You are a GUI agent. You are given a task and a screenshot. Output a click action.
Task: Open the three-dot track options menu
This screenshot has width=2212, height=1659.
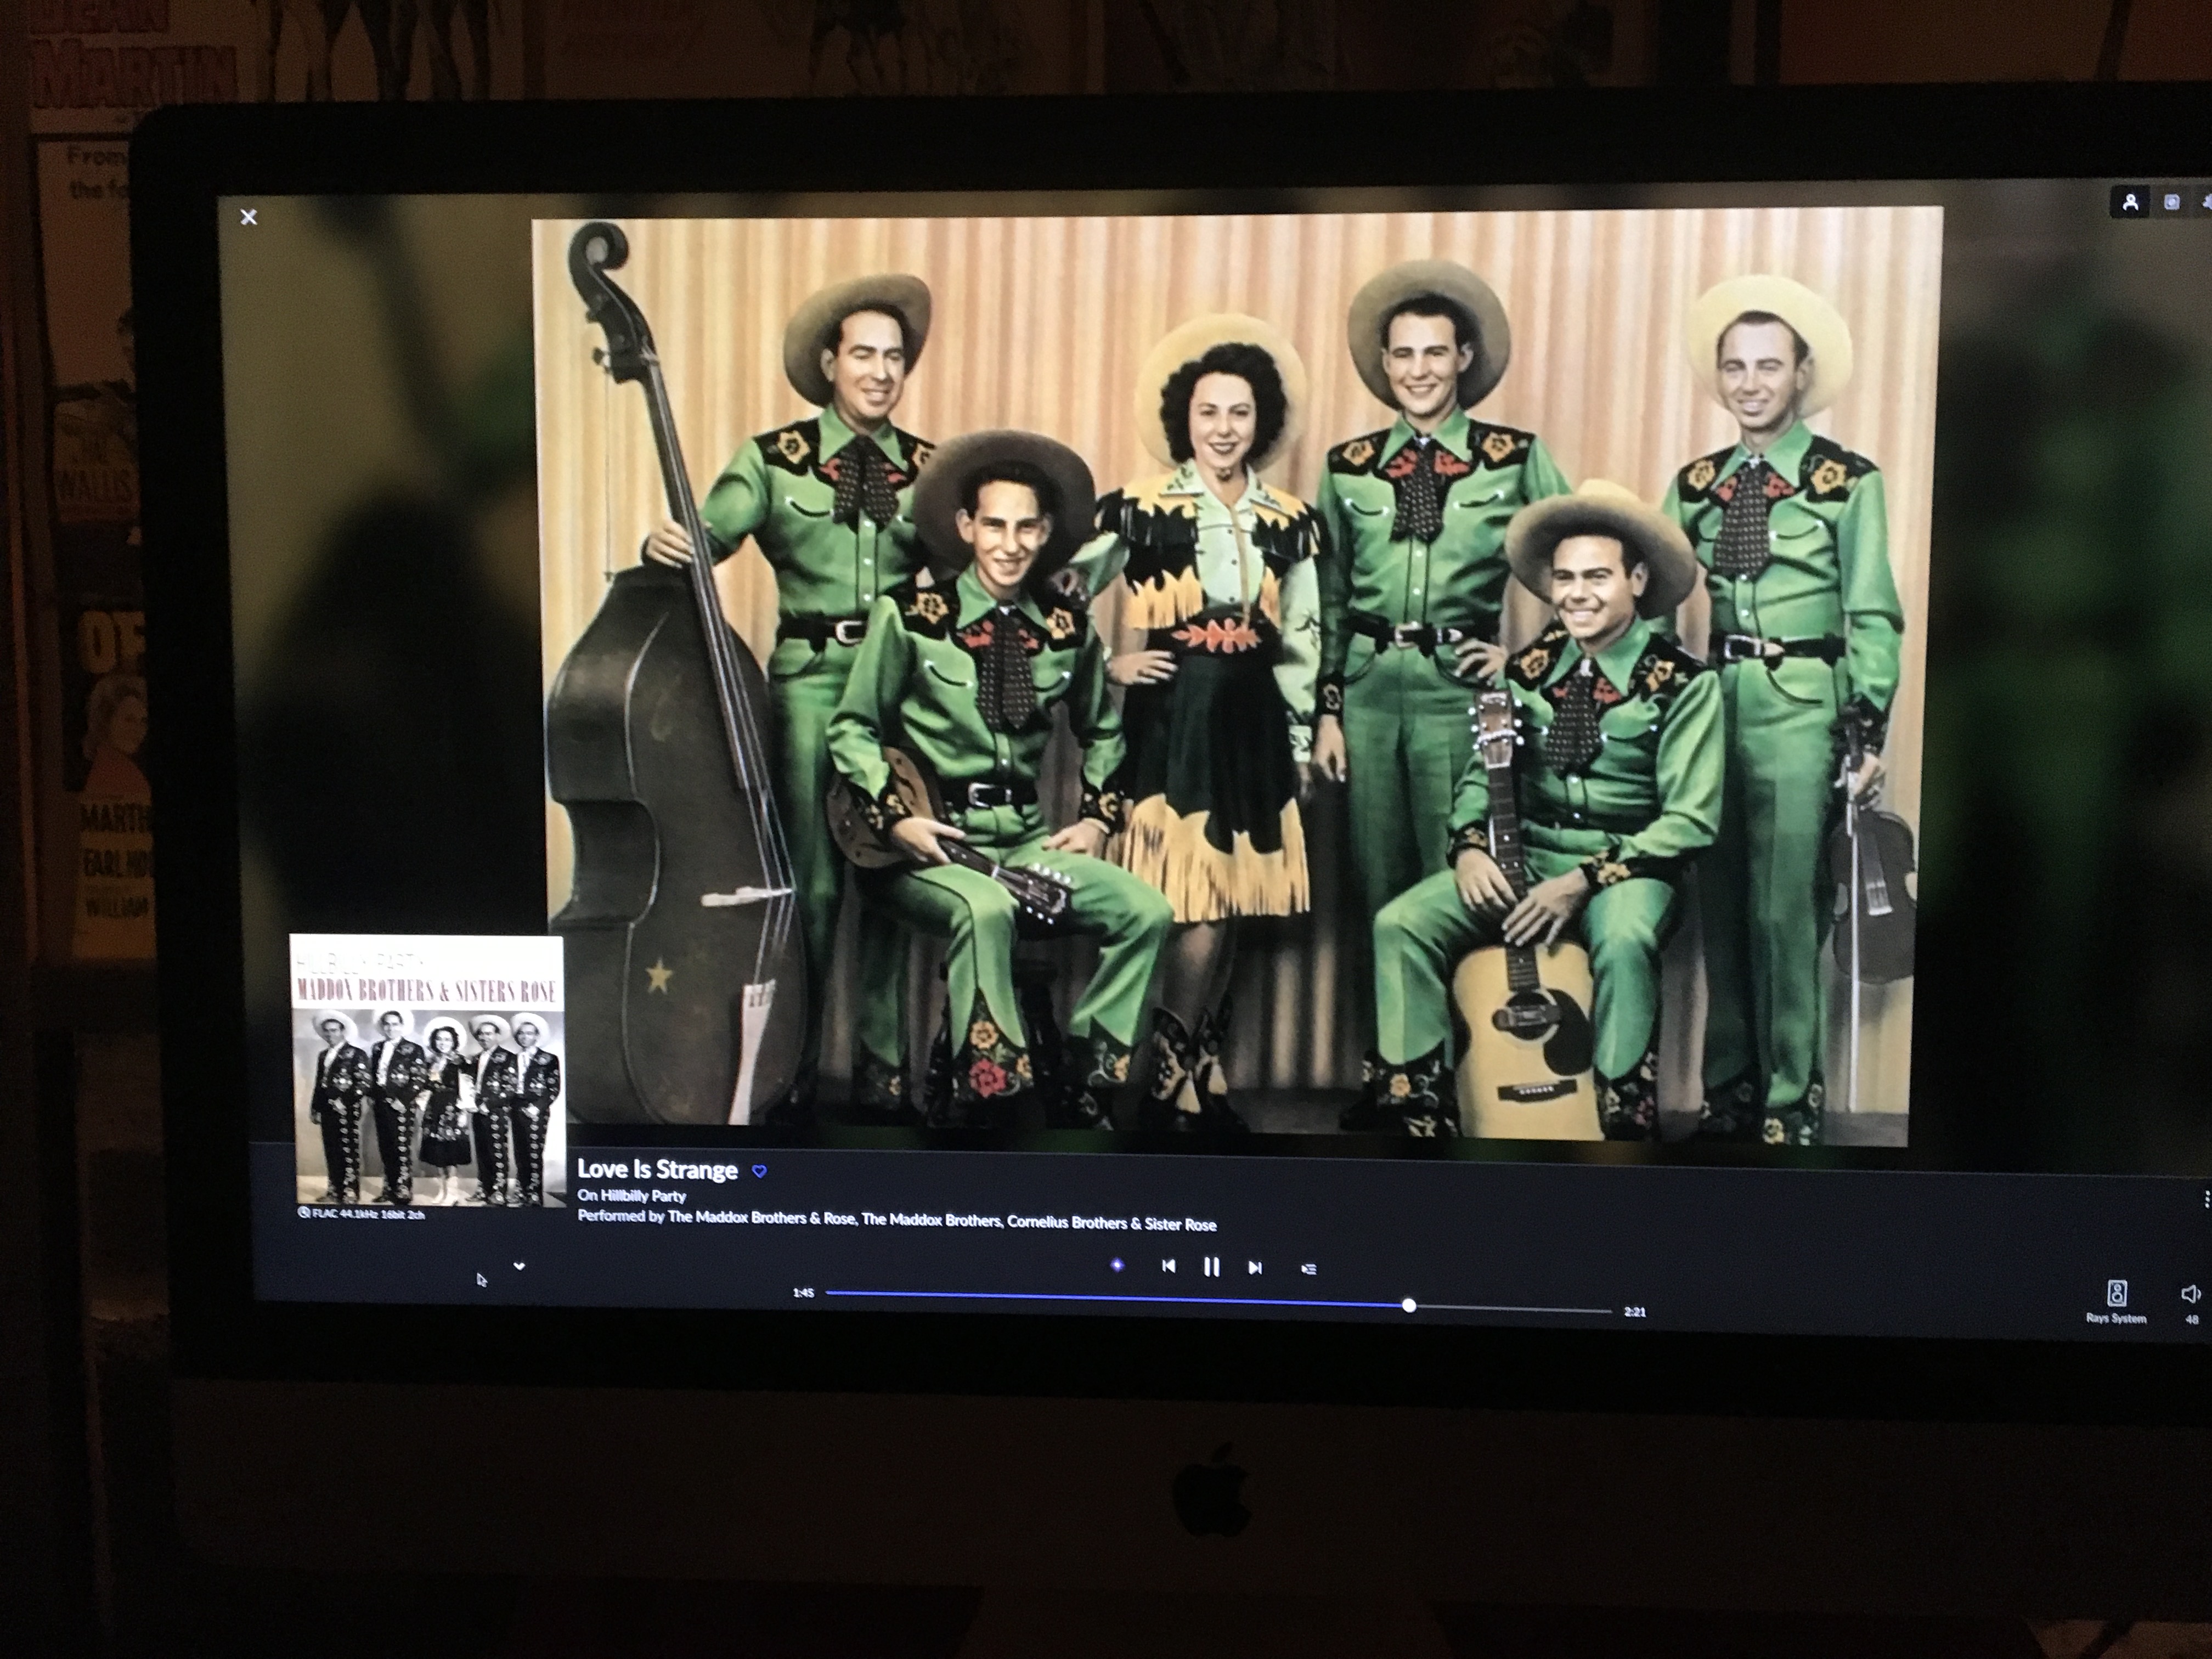click(x=2206, y=1198)
